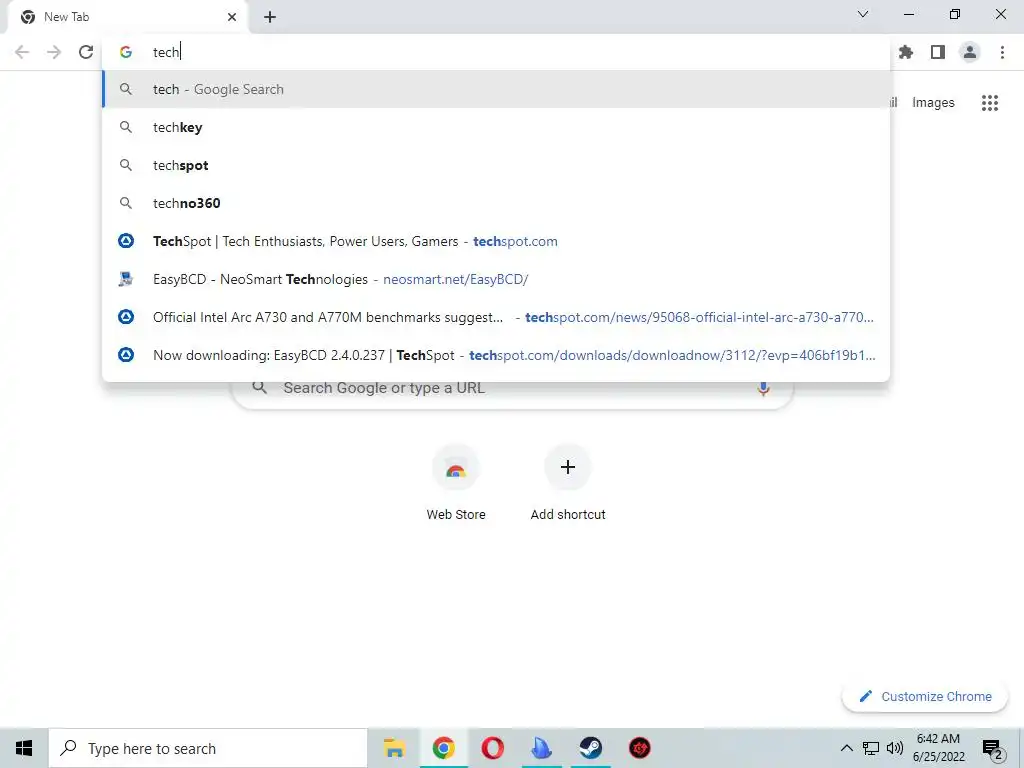The width and height of the screenshot is (1024, 768).
Task: Click the Customize Chrome button
Action: click(925, 697)
